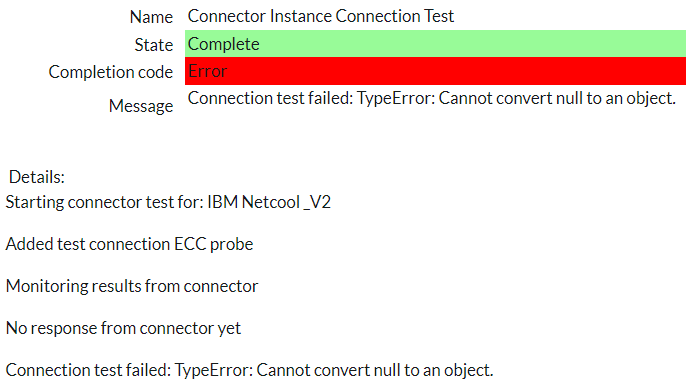Click the Message label
The height and width of the screenshot is (389, 686).
[x=141, y=106]
